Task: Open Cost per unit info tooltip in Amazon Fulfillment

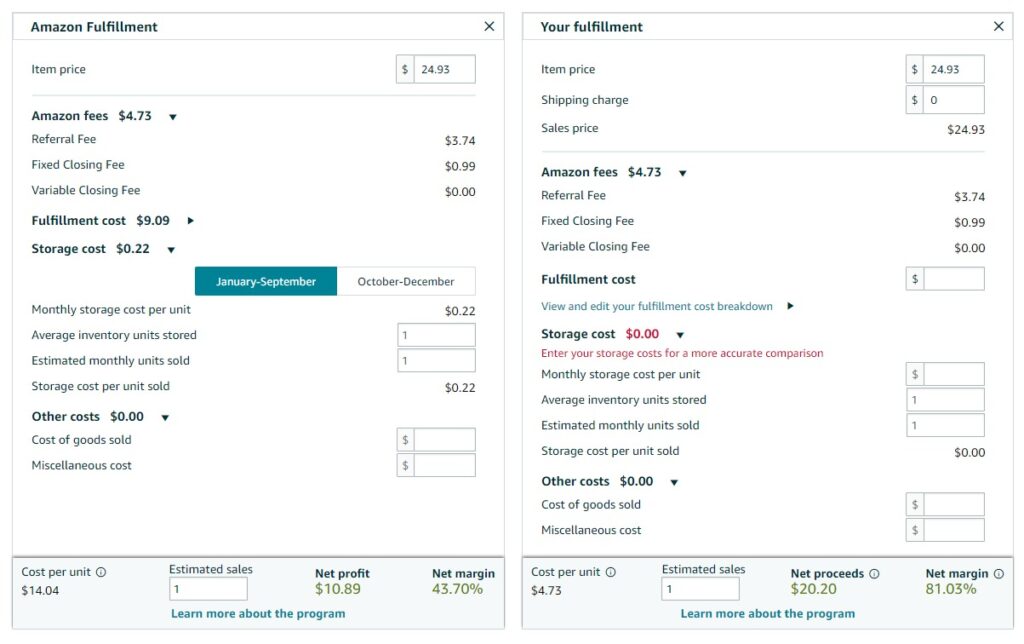Action: click(100, 571)
